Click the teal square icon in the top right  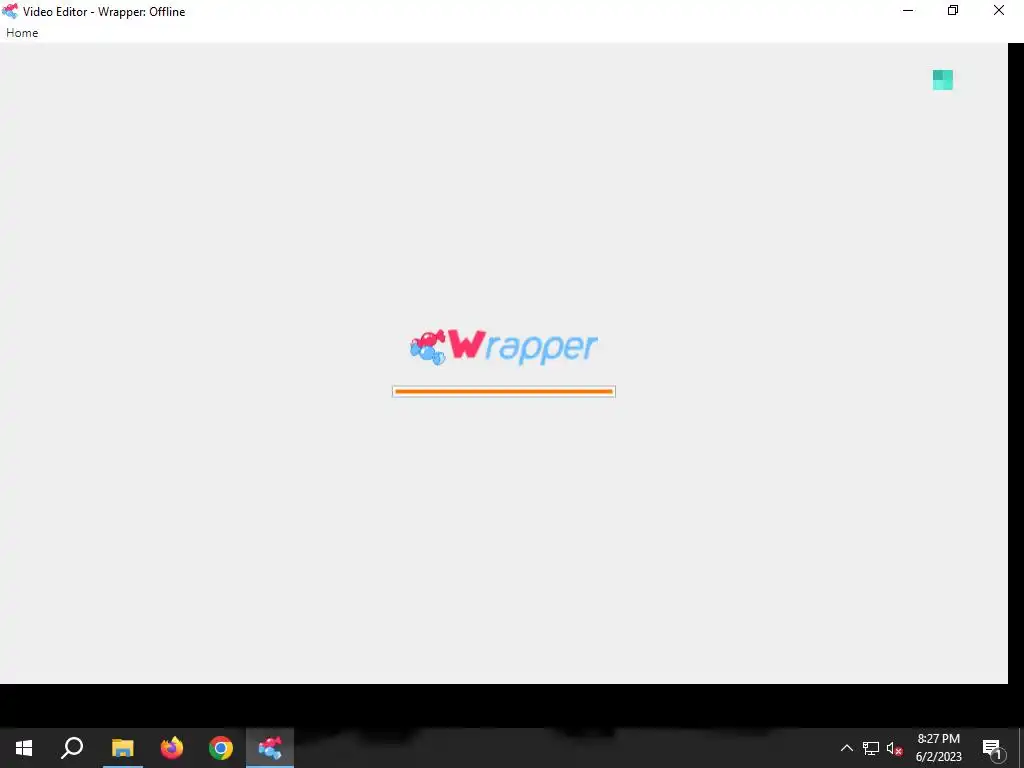(942, 80)
